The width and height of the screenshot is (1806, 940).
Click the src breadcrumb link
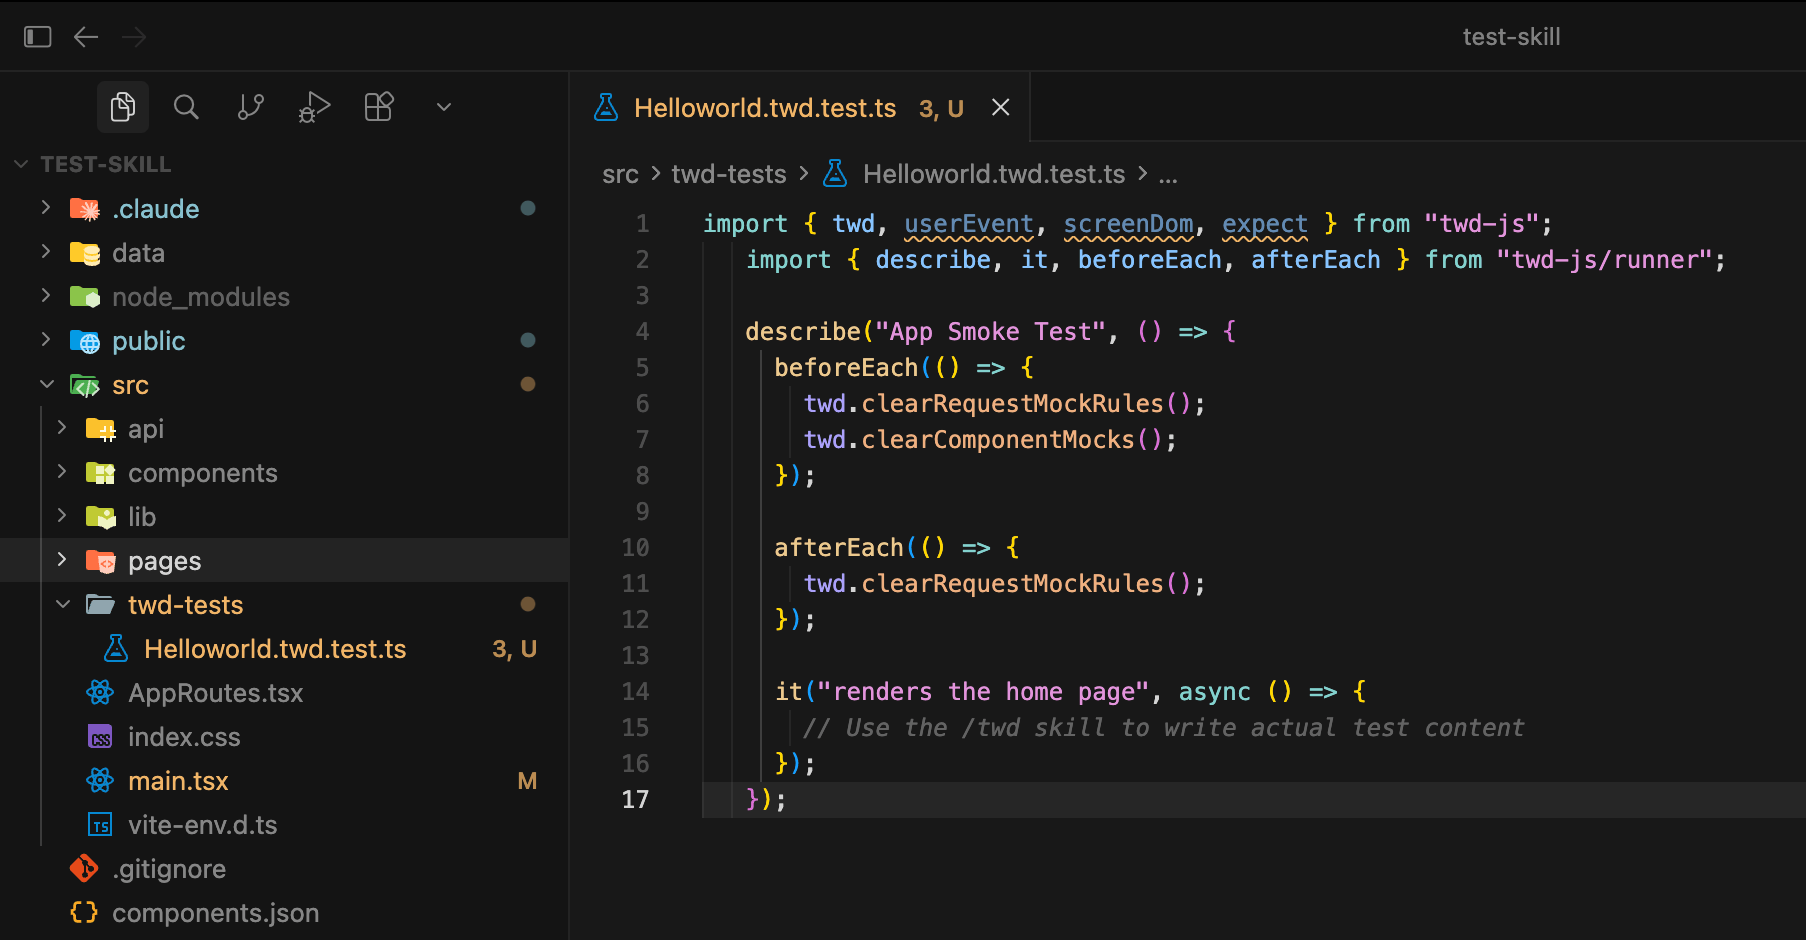pos(620,174)
